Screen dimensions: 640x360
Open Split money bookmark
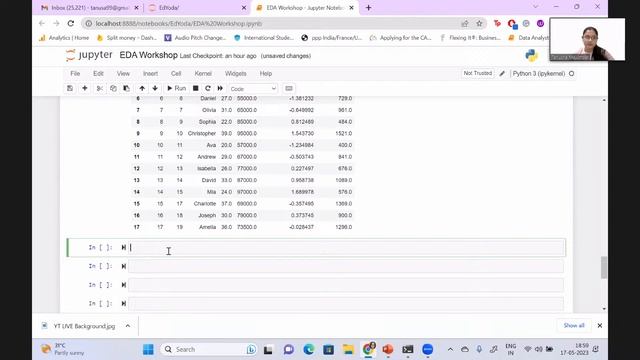click(127, 38)
